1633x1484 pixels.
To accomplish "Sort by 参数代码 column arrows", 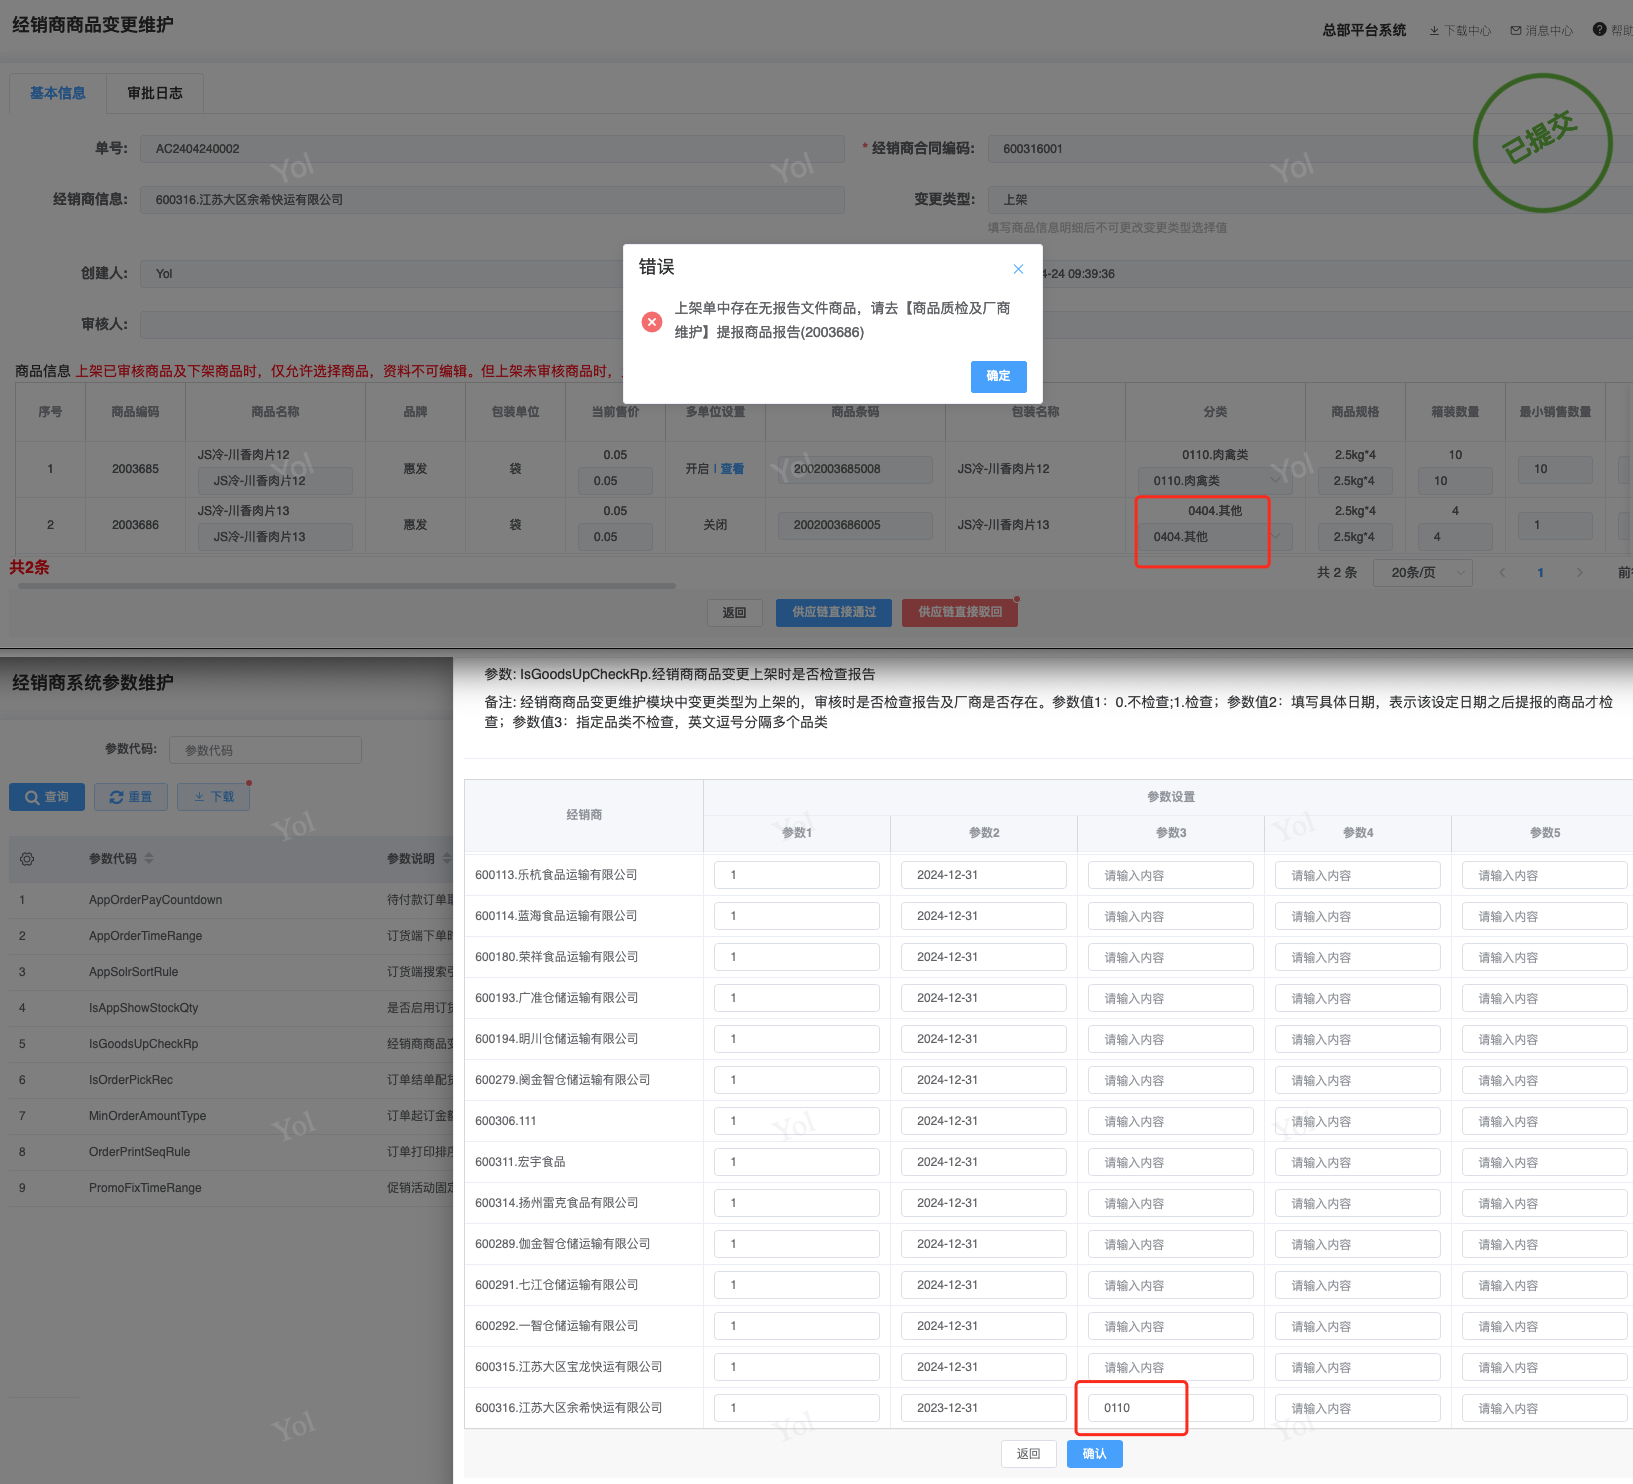I will click(x=149, y=858).
